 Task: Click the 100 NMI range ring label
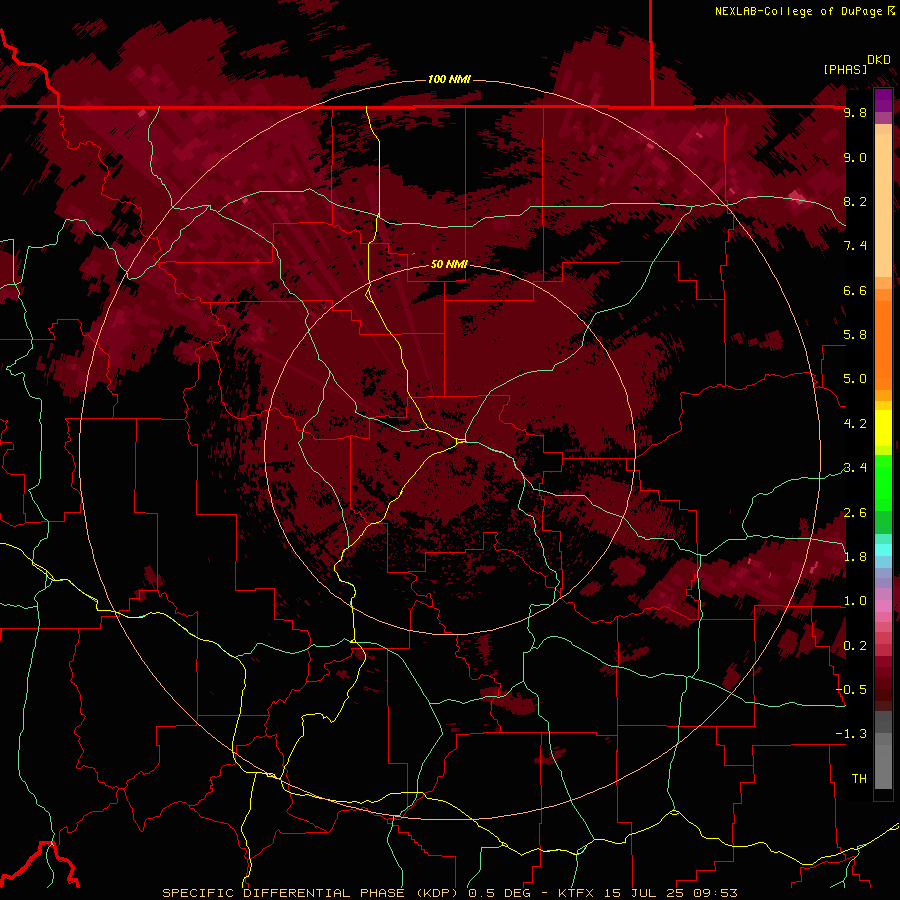click(449, 79)
